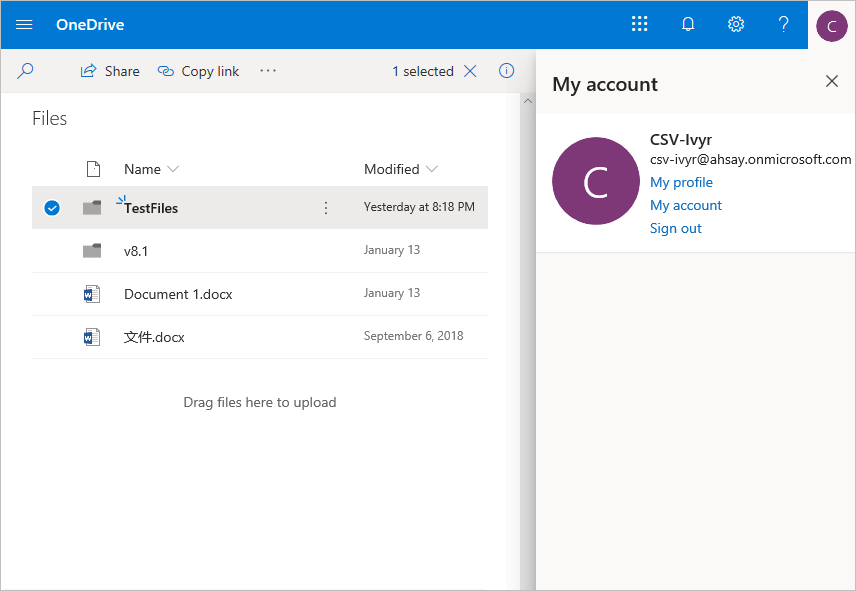Click the purple account avatar in header
The width and height of the screenshot is (856, 591).
click(x=831, y=25)
